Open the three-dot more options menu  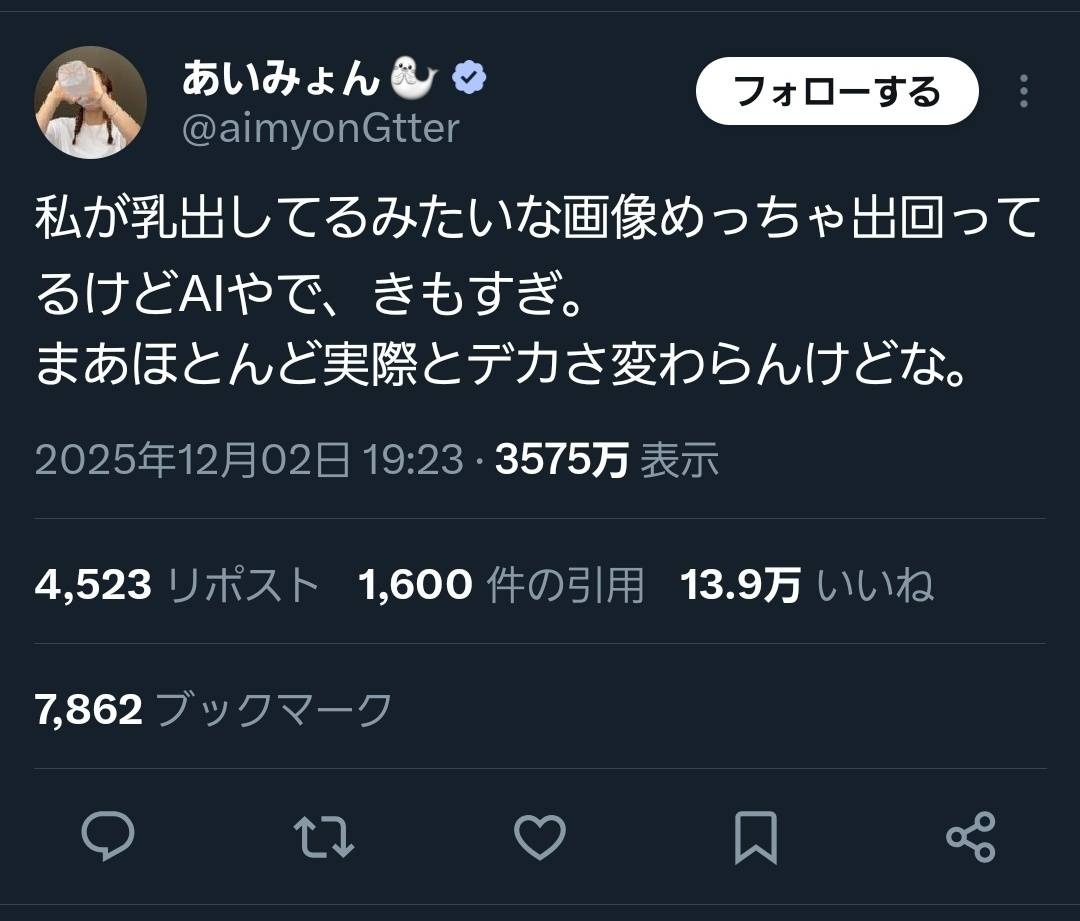[x=1023, y=91]
